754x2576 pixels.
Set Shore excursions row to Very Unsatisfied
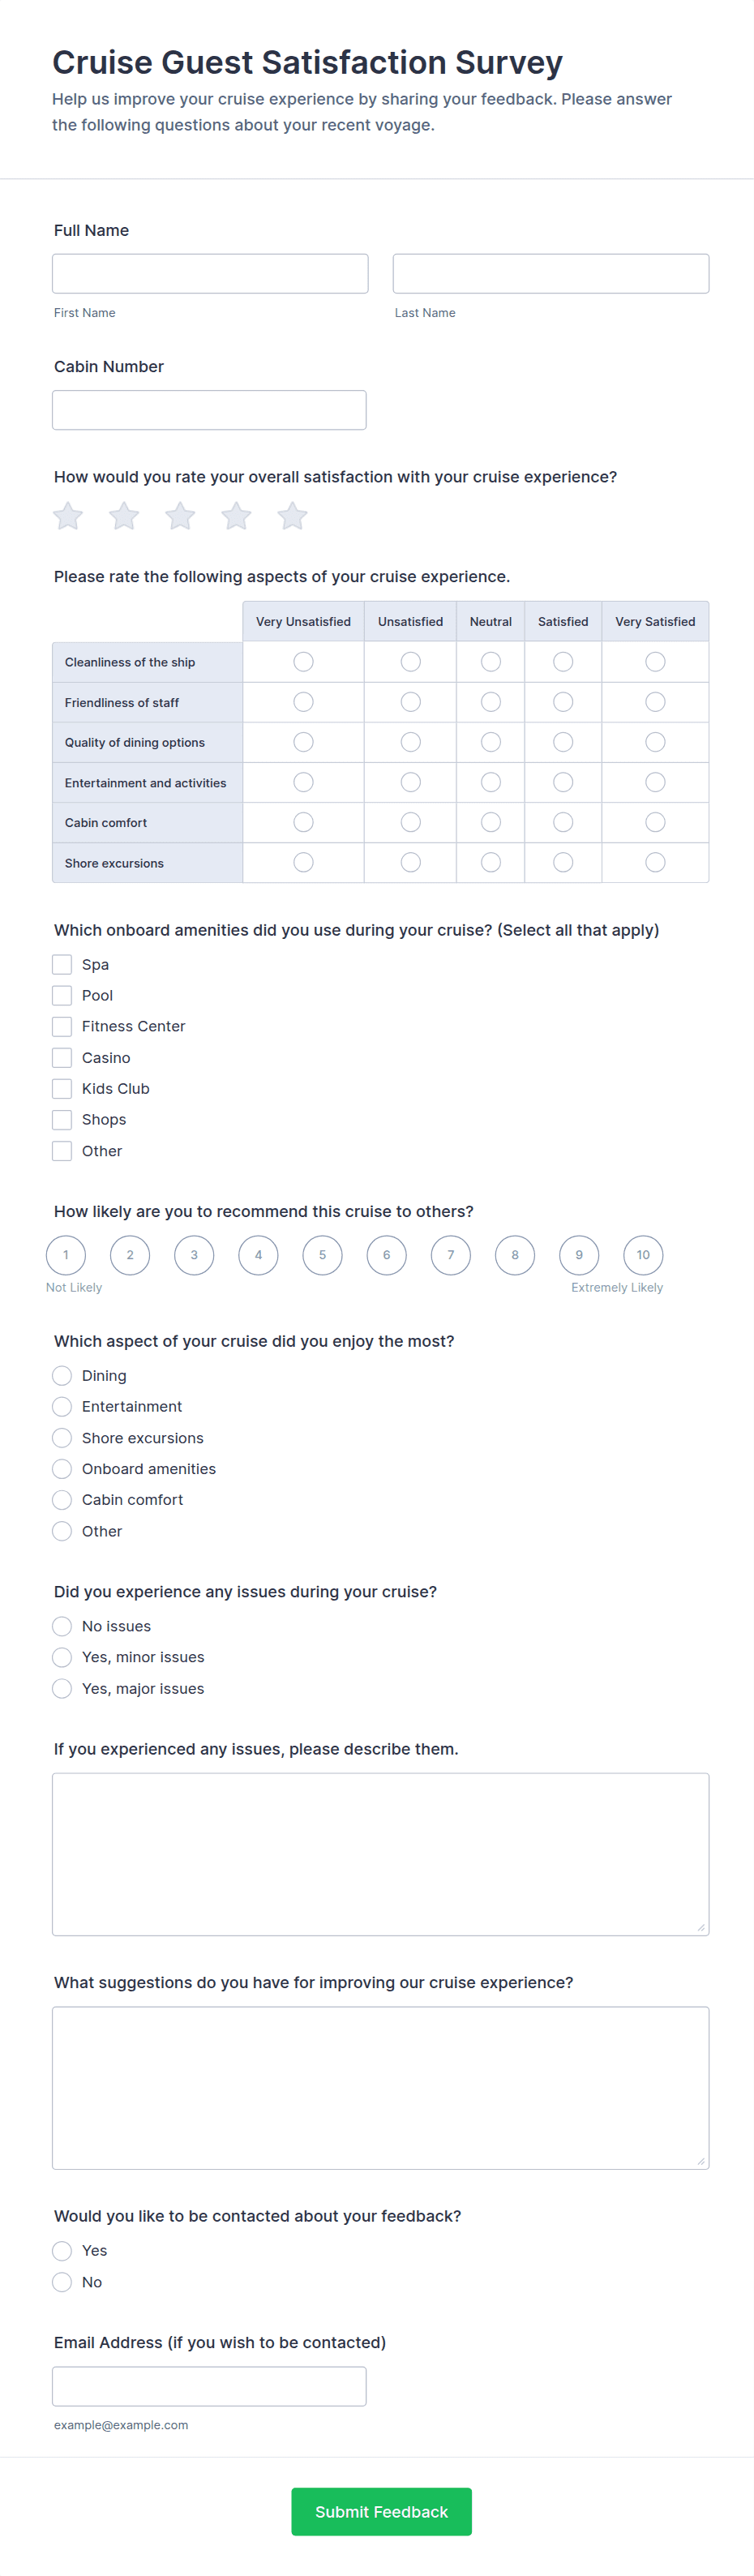(x=303, y=862)
